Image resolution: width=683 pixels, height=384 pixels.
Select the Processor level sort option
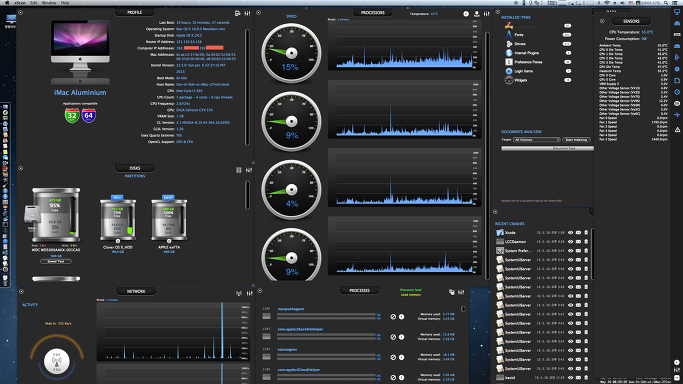pyautogui.click(x=411, y=290)
